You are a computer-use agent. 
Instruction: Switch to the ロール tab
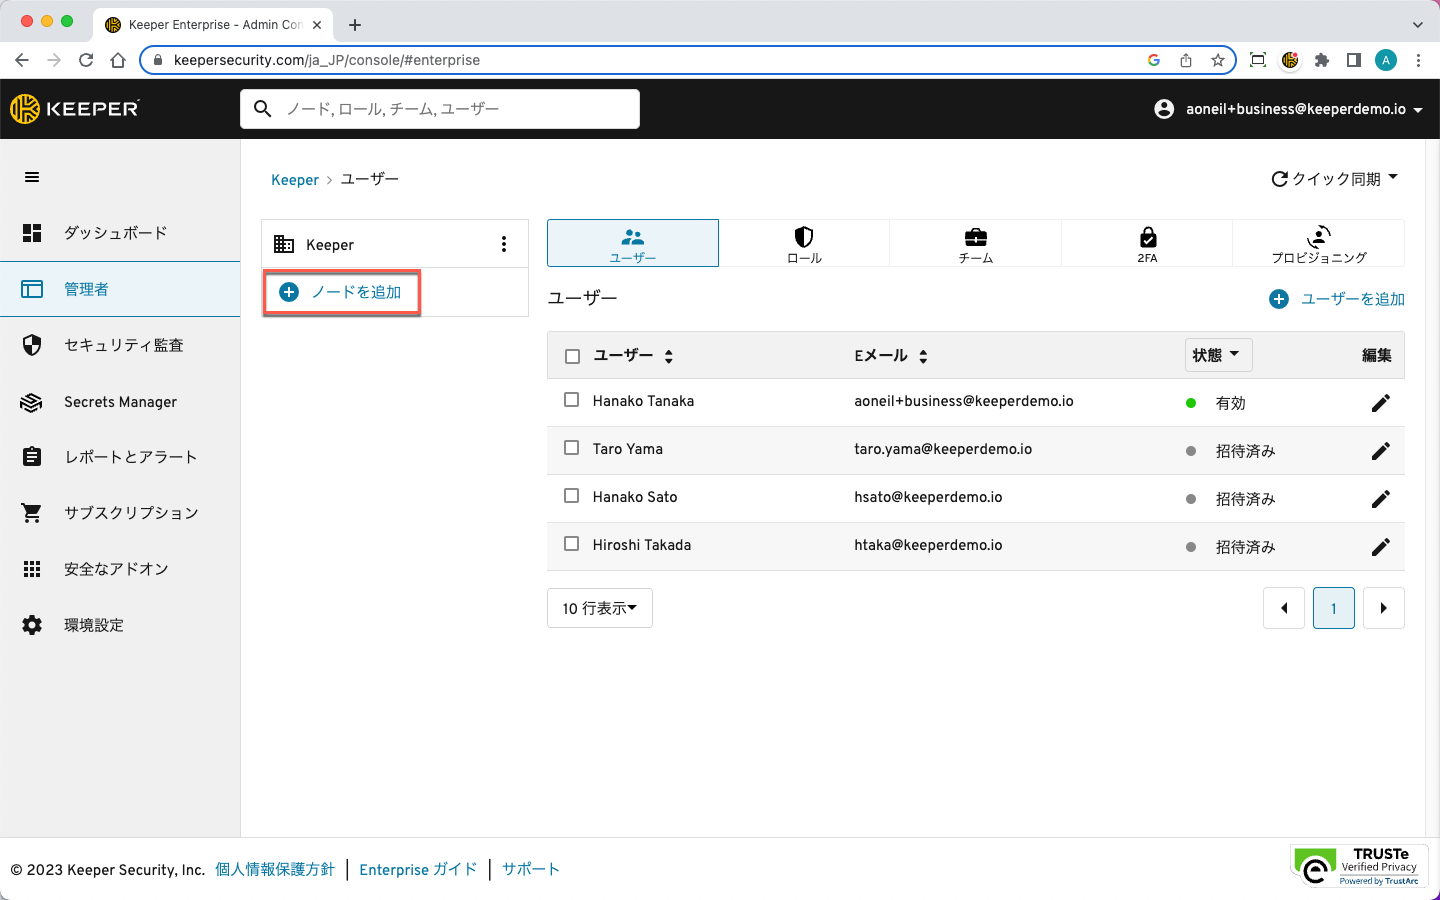click(804, 243)
